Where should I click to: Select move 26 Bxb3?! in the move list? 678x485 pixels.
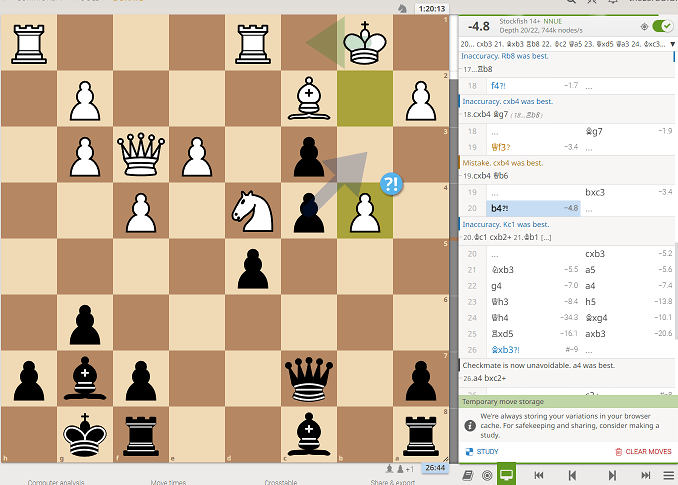533,350
